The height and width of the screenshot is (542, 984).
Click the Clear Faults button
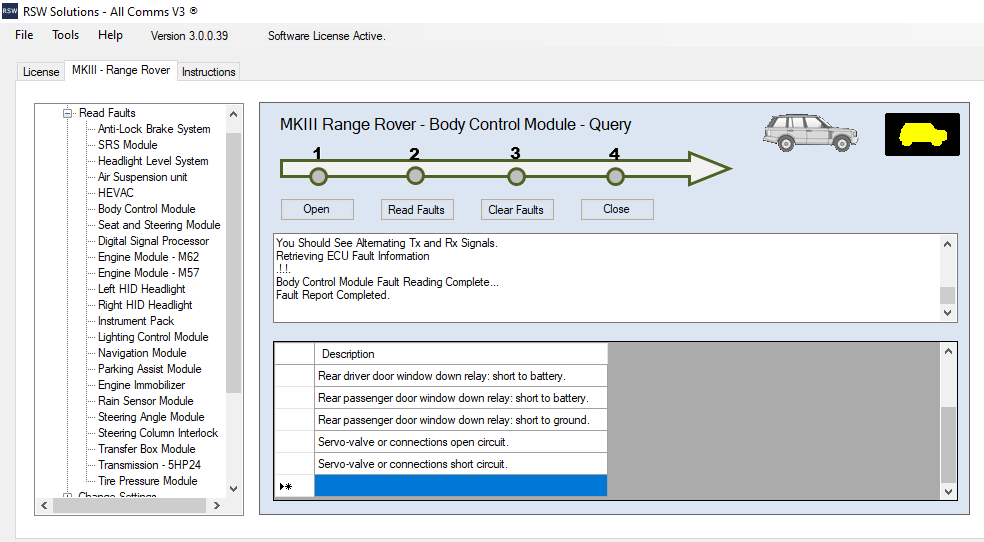point(516,210)
